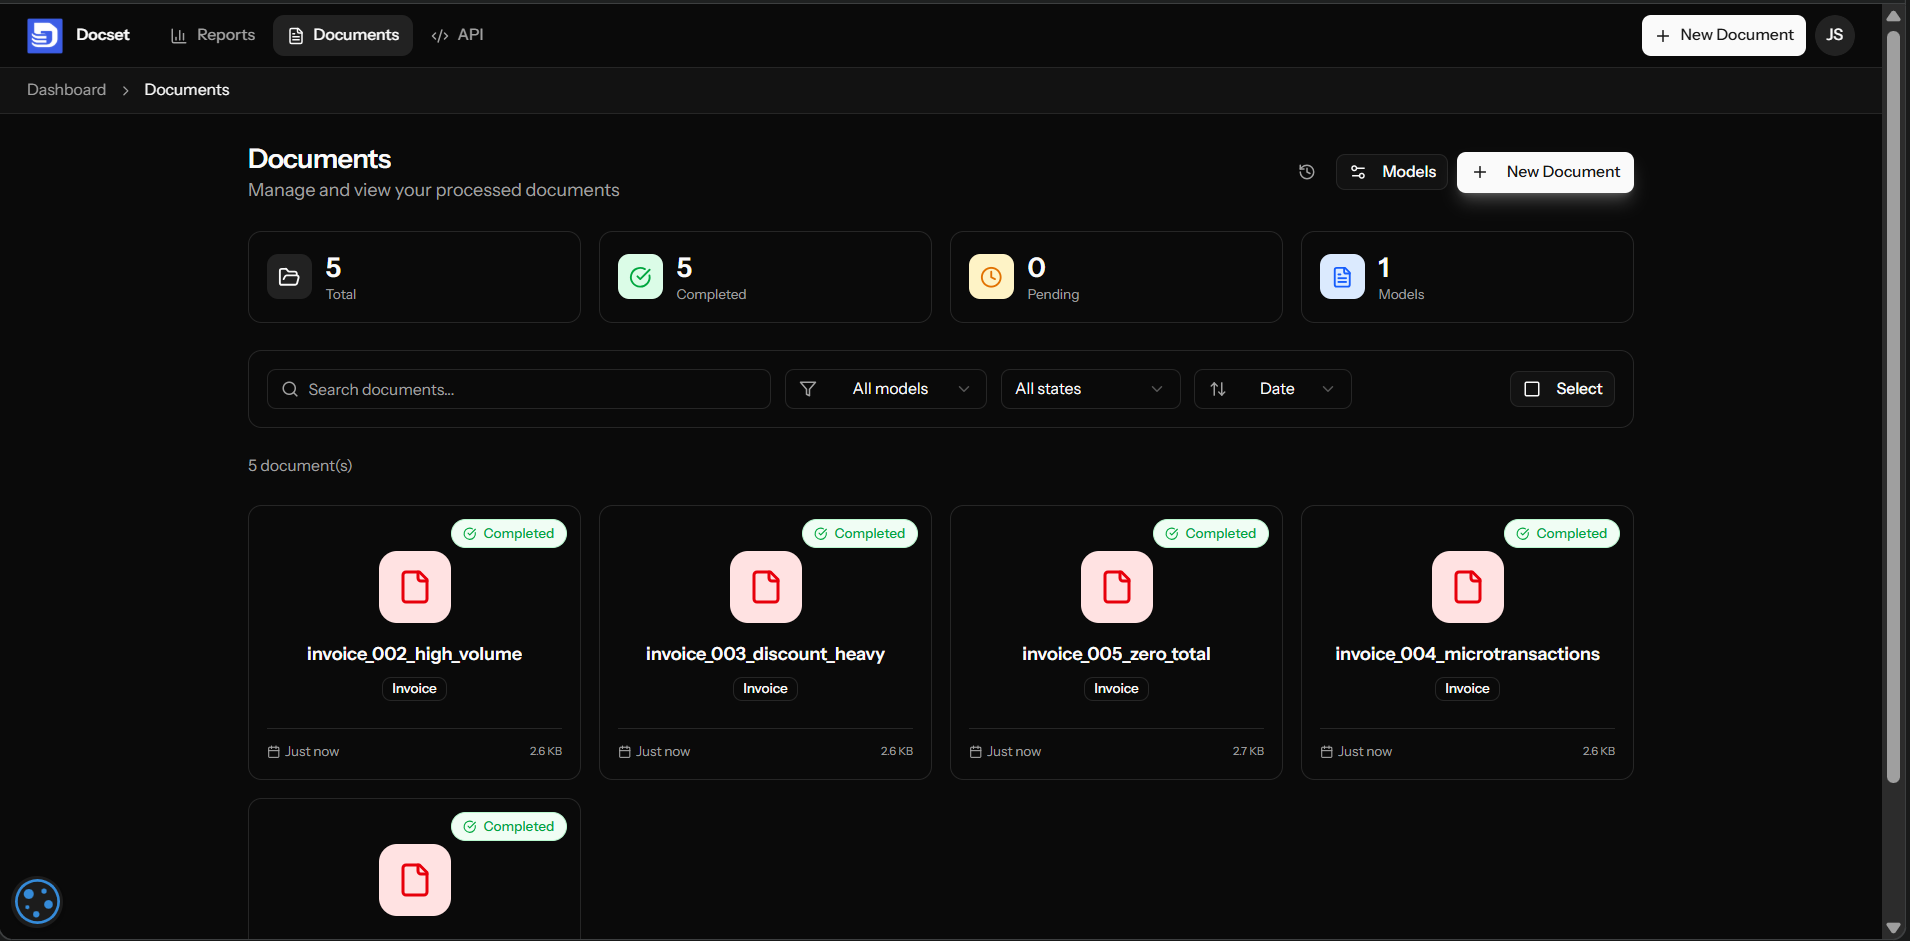This screenshot has height=941, width=1910.
Task: Click the Pending clock icon on stats card
Action: coord(991,277)
